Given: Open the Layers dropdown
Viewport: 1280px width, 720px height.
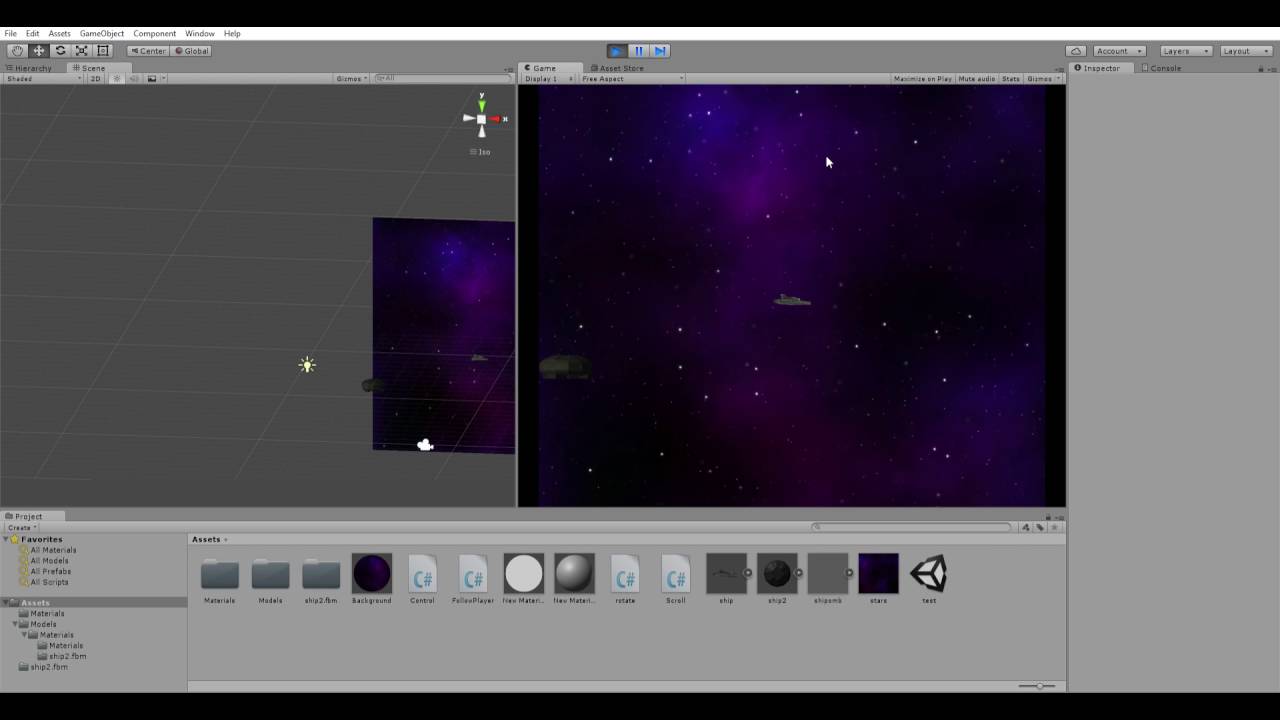Looking at the screenshot, I should pyautogui.click(x=1186, y=51).
